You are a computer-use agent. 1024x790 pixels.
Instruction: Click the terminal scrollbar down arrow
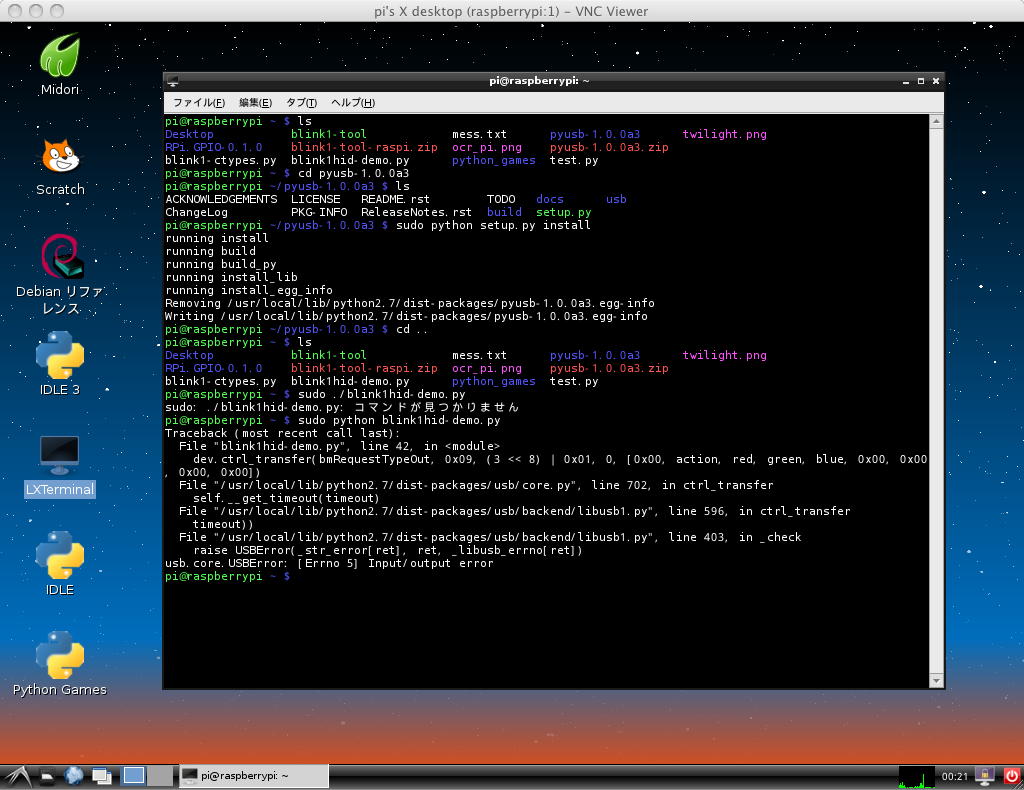[937, 680]
